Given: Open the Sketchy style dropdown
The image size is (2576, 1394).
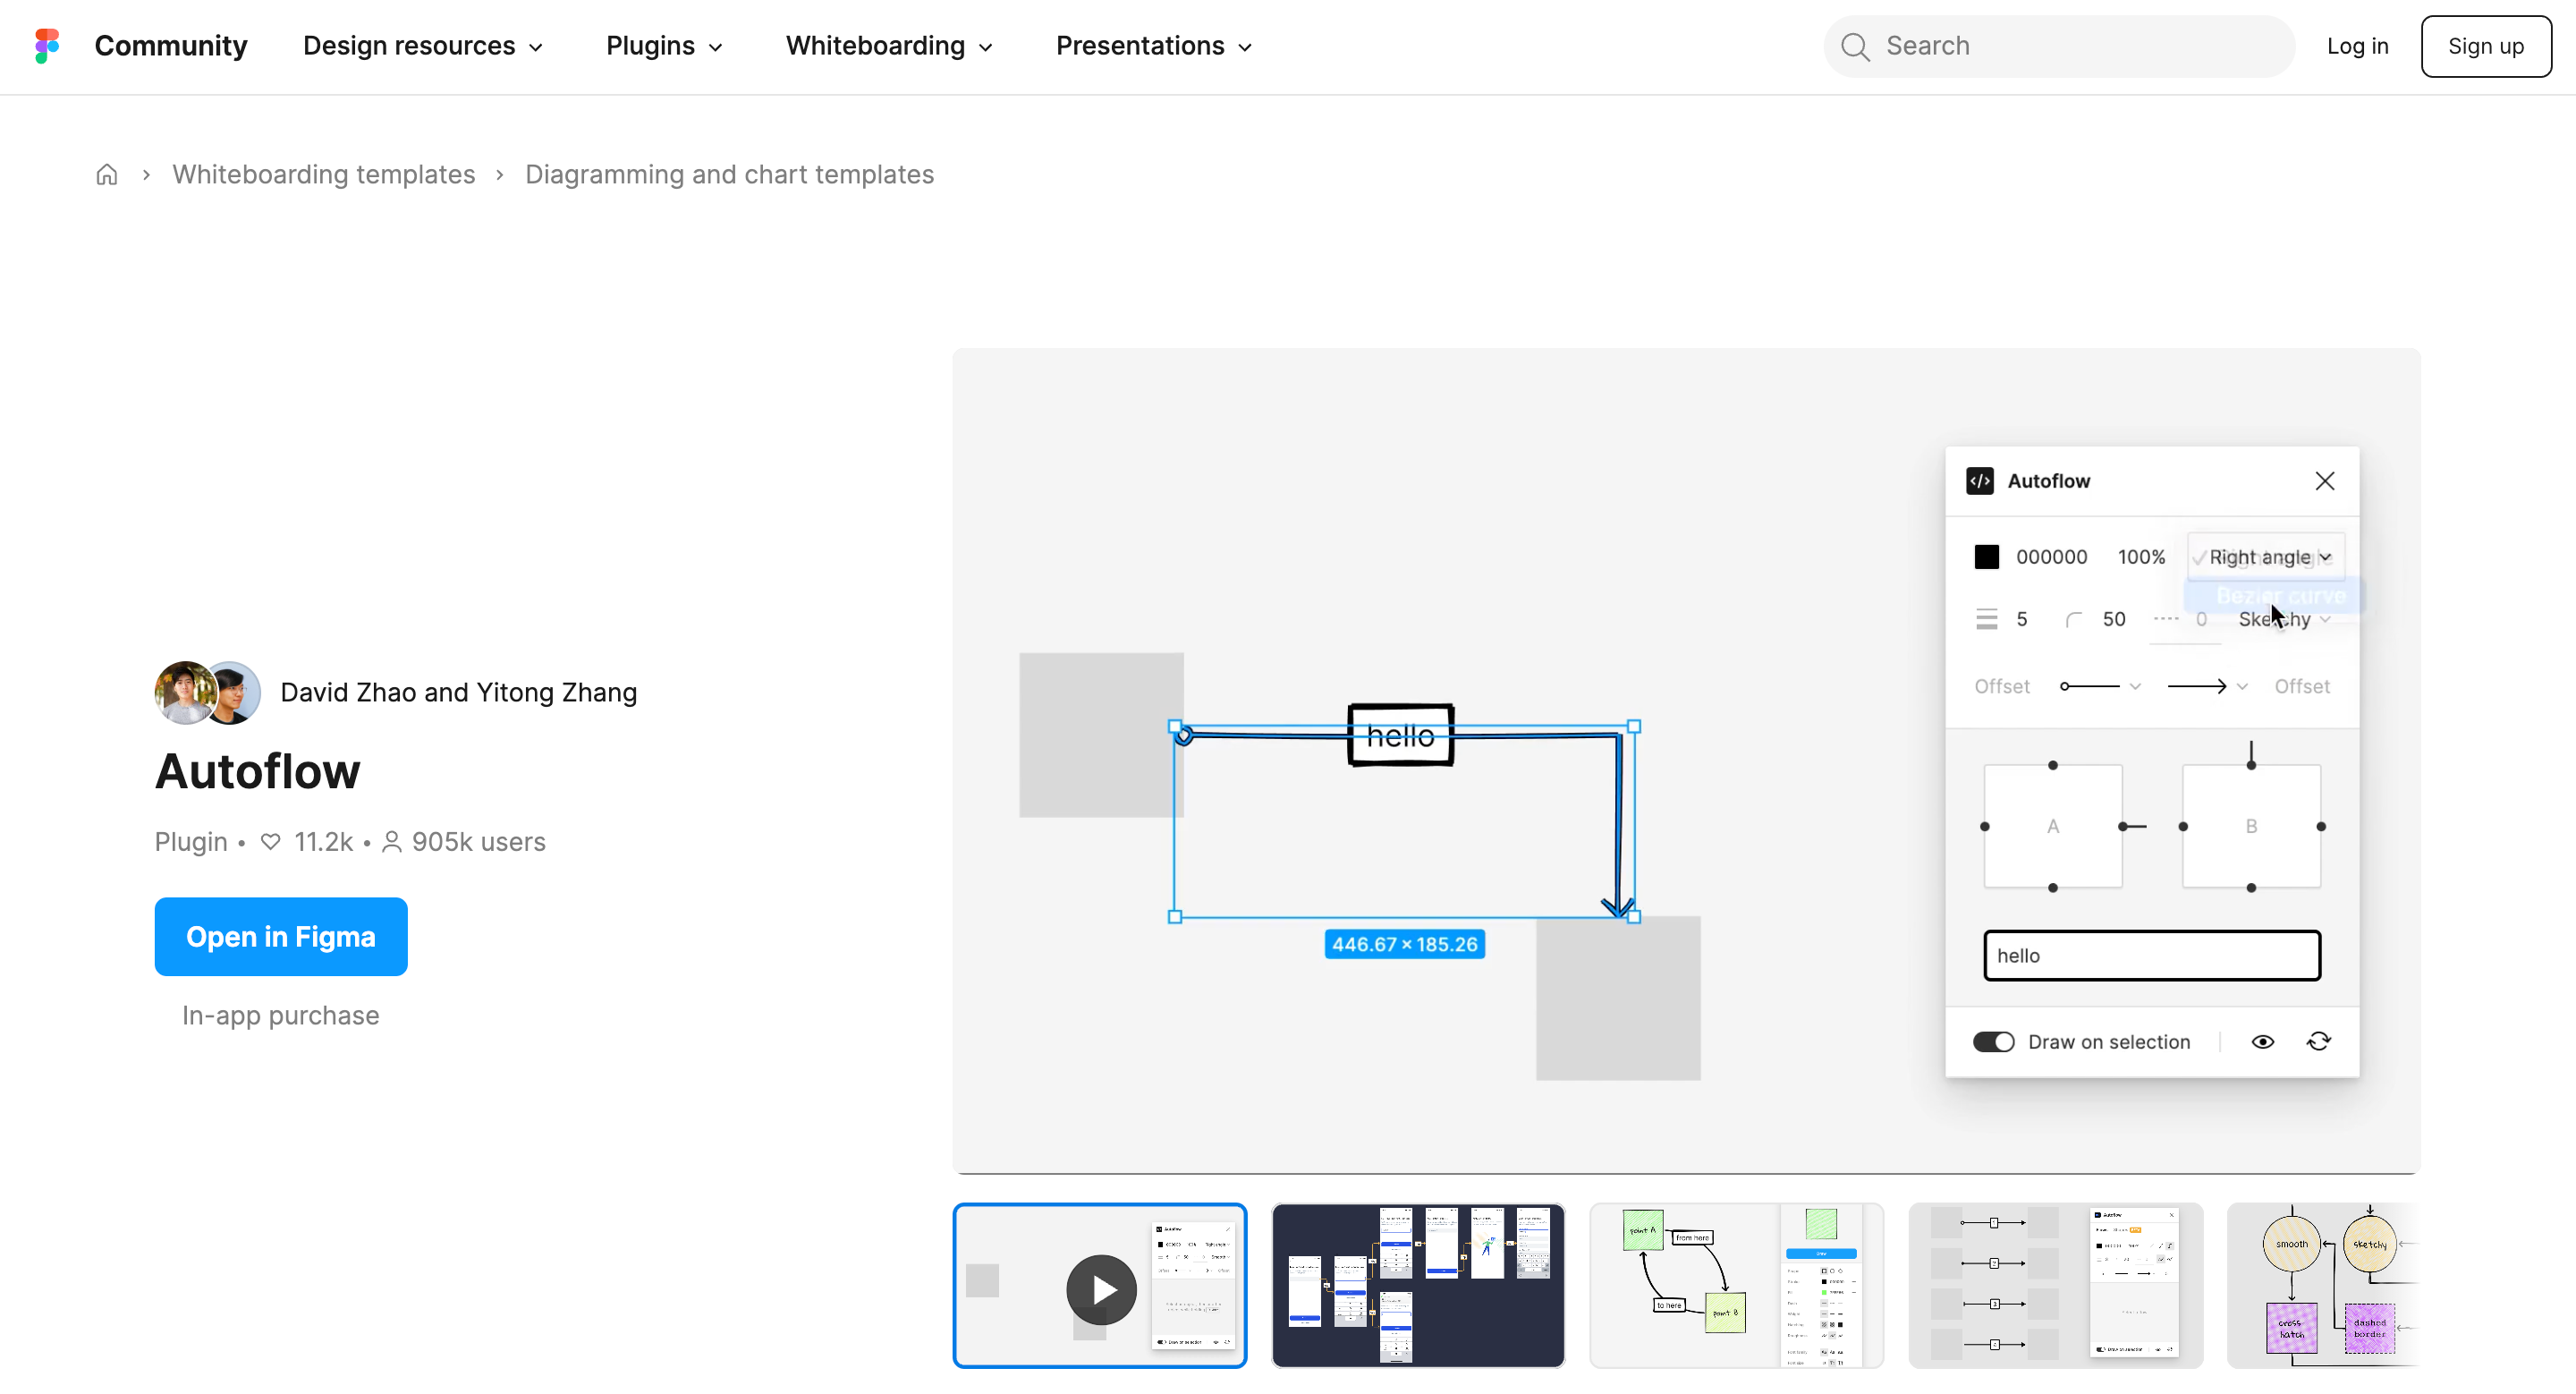Looking at the screenshot, I should coord(2286,619).
